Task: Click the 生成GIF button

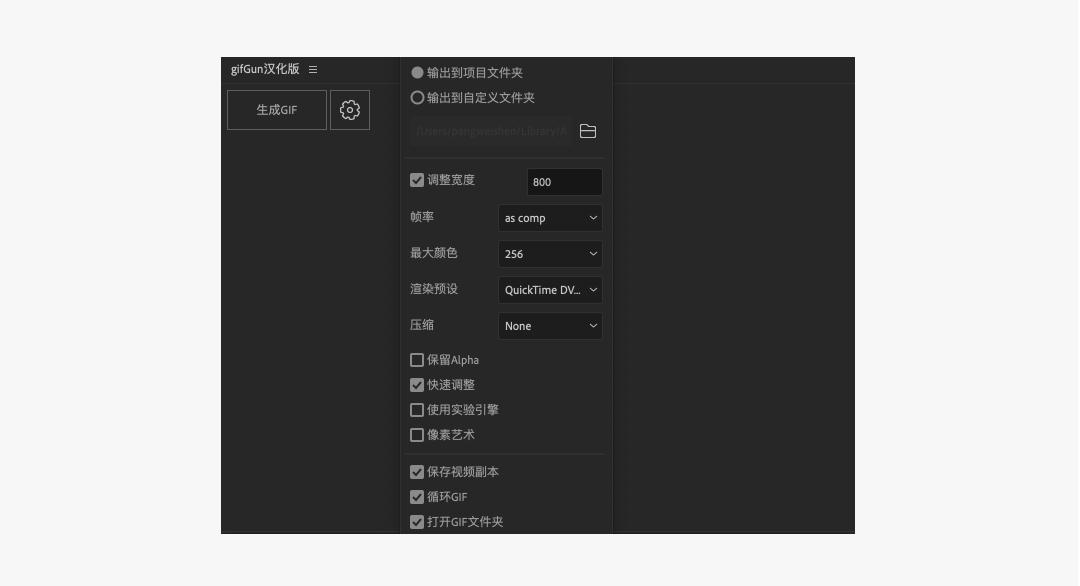Action: (276, 110)
